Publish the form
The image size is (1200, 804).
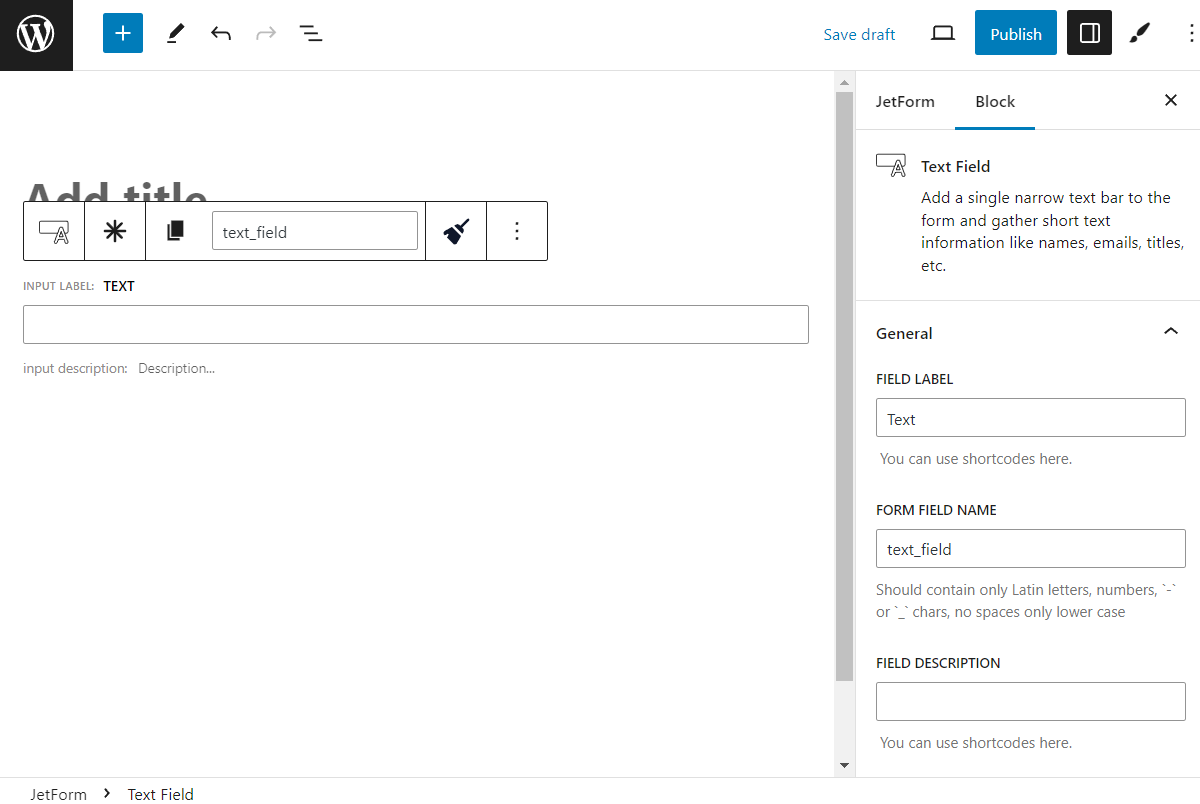1015,33
